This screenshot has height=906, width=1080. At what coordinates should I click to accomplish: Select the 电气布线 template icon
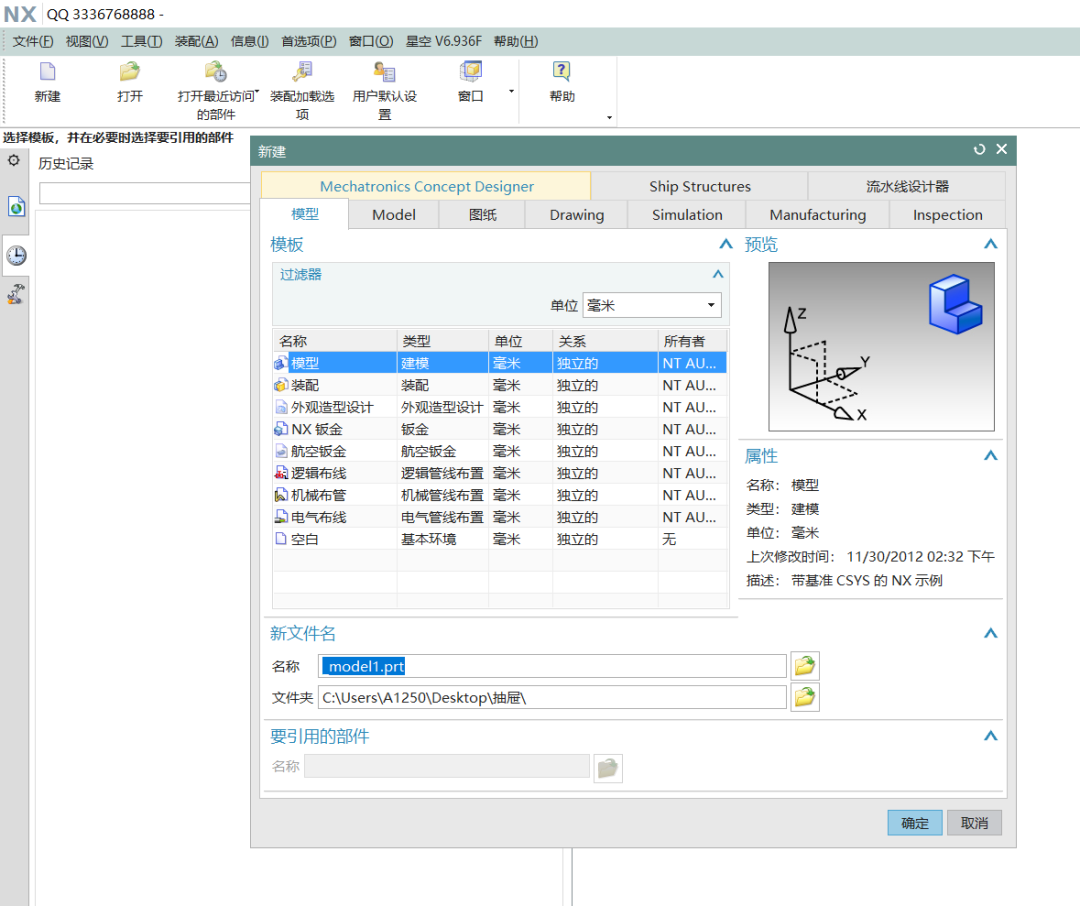pyautogui.click(x=280, y=517)
